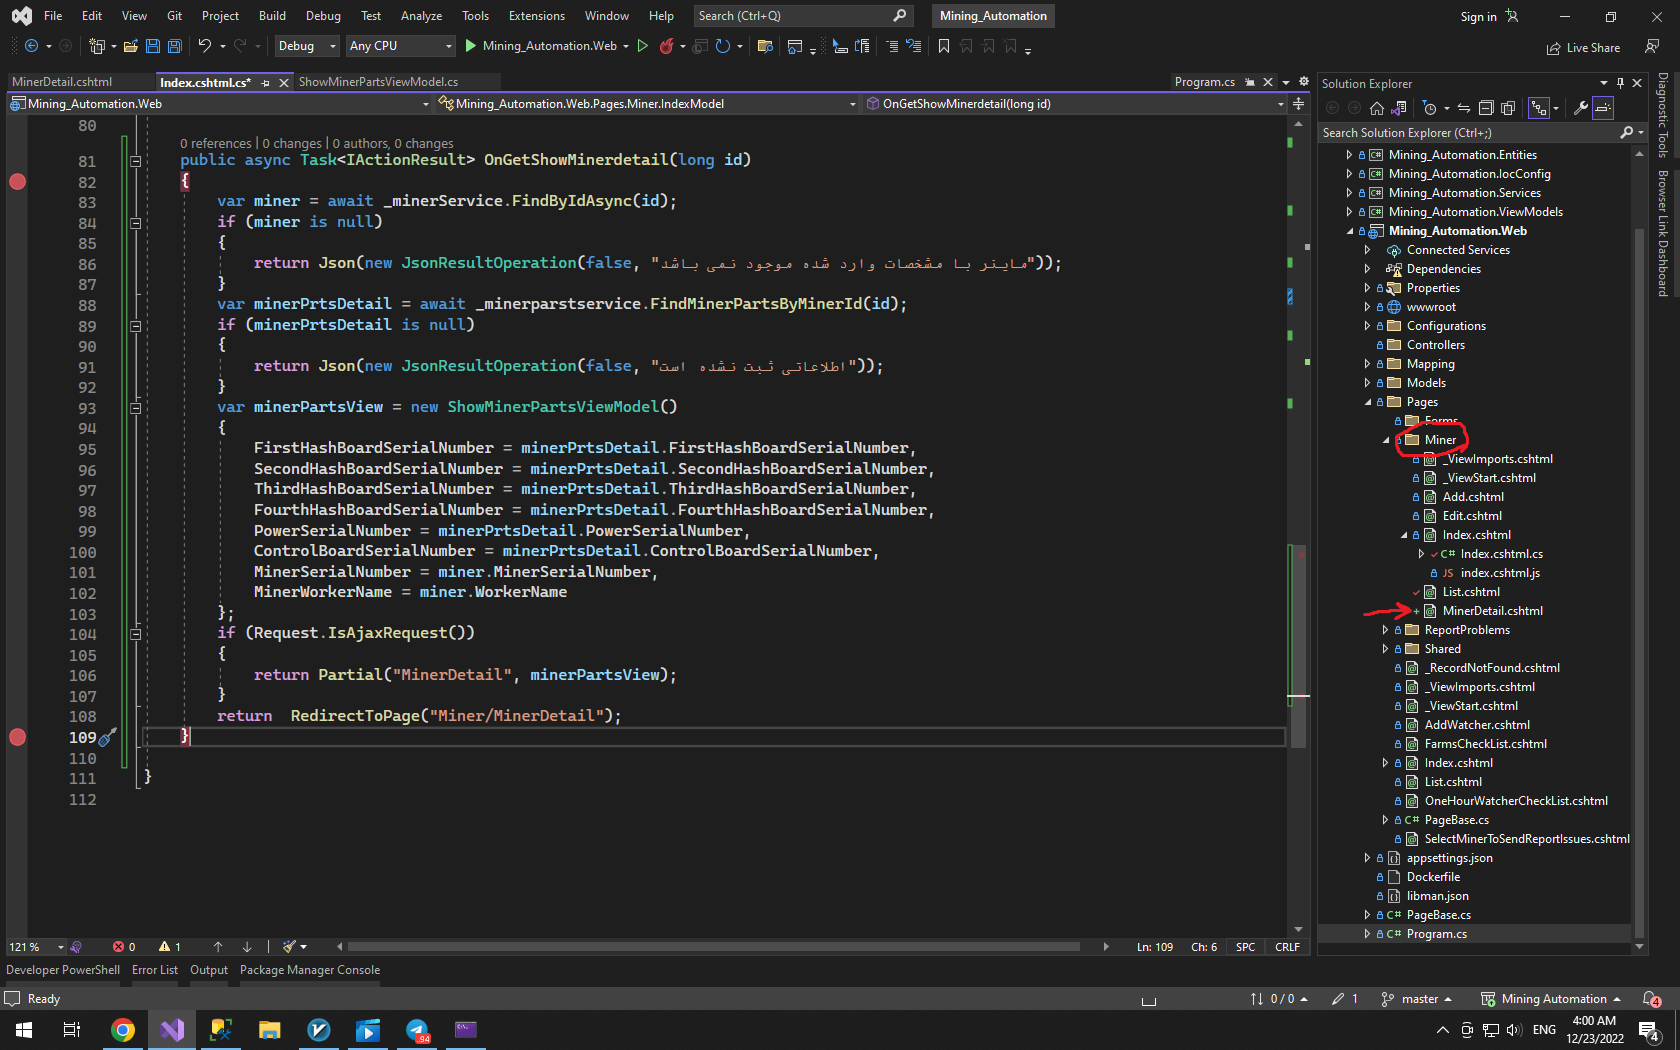Click the Home icon in Solution Explorer
This screenshot has width=1680, height=1050.
(1377, 108)
